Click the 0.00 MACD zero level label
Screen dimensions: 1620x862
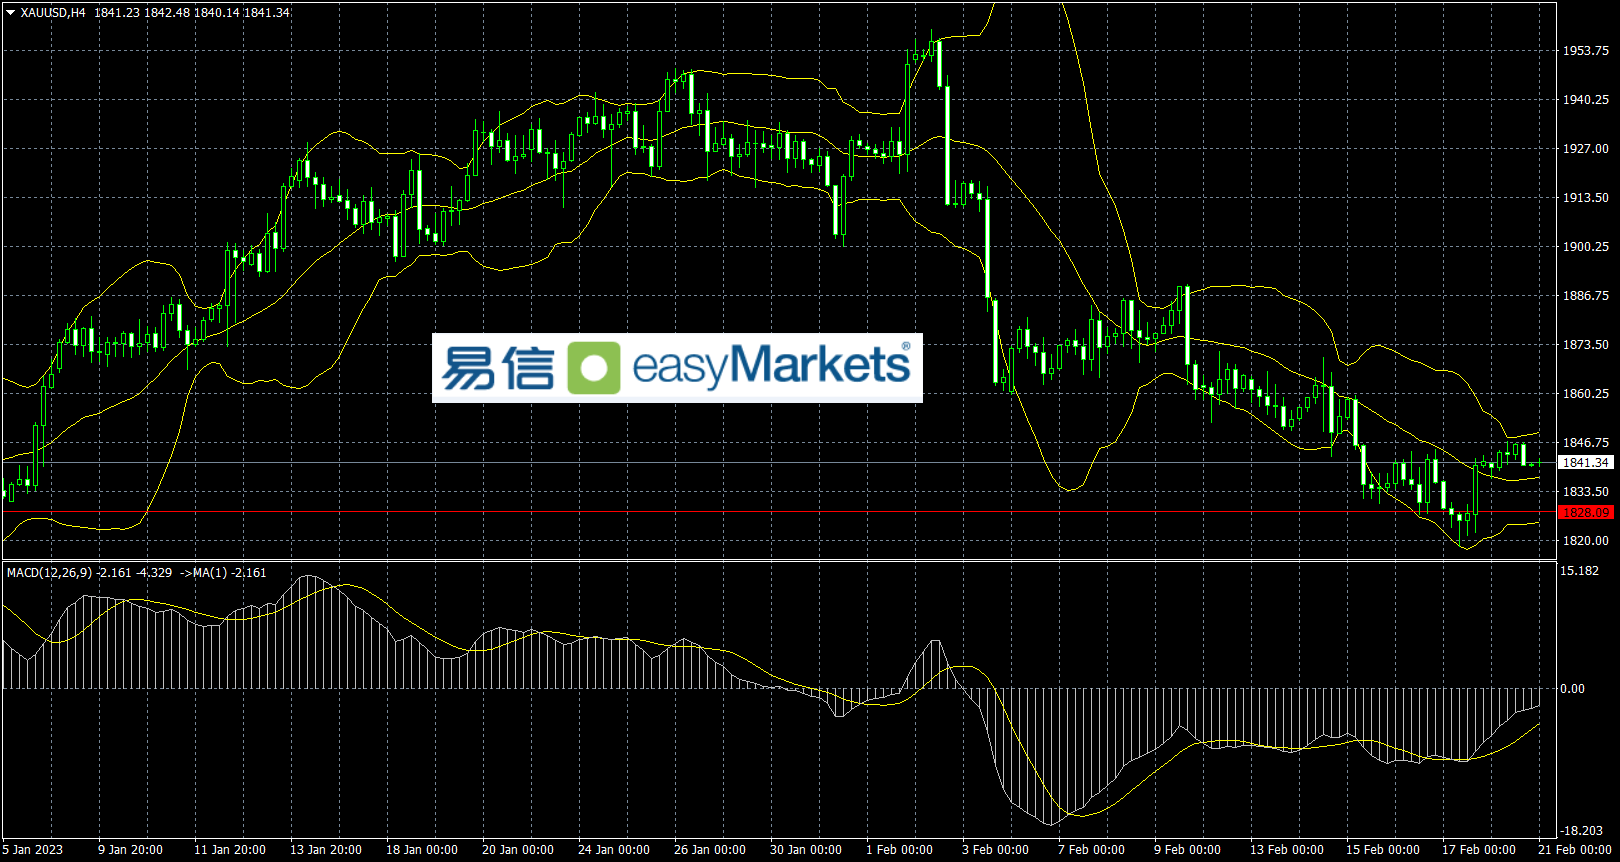click(1573, 689)
